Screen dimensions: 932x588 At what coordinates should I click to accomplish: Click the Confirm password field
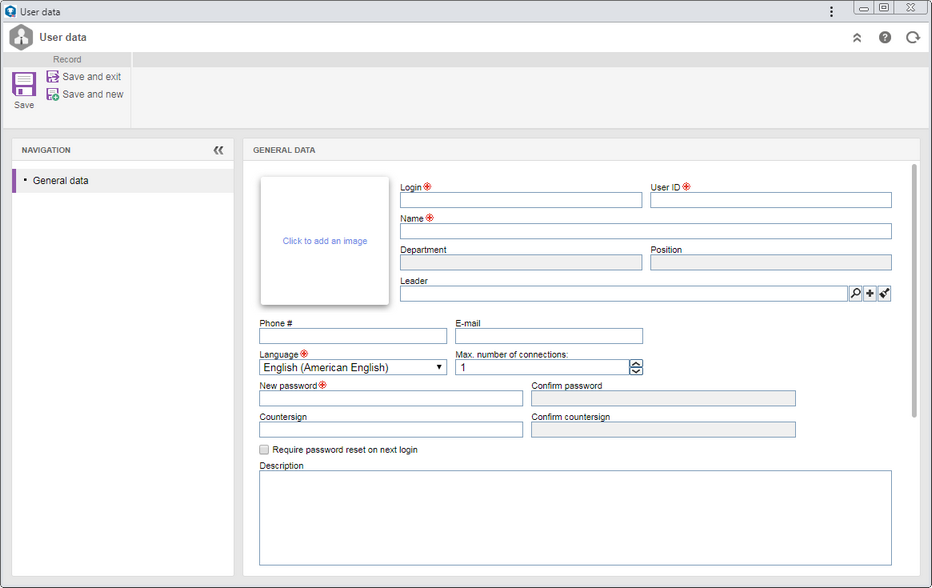[x=663, y=398]
